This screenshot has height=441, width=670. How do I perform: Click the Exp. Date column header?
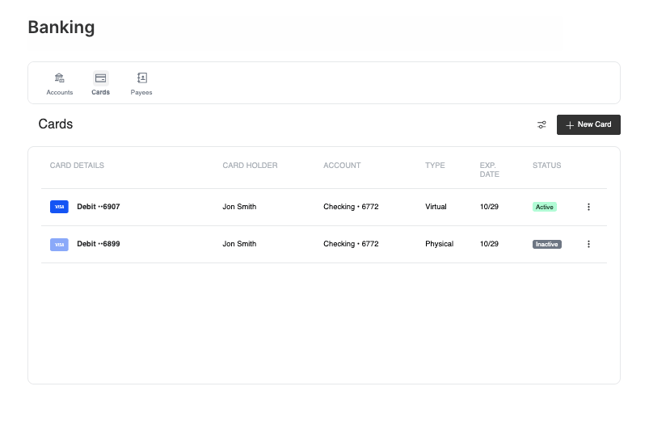[488, 170]
